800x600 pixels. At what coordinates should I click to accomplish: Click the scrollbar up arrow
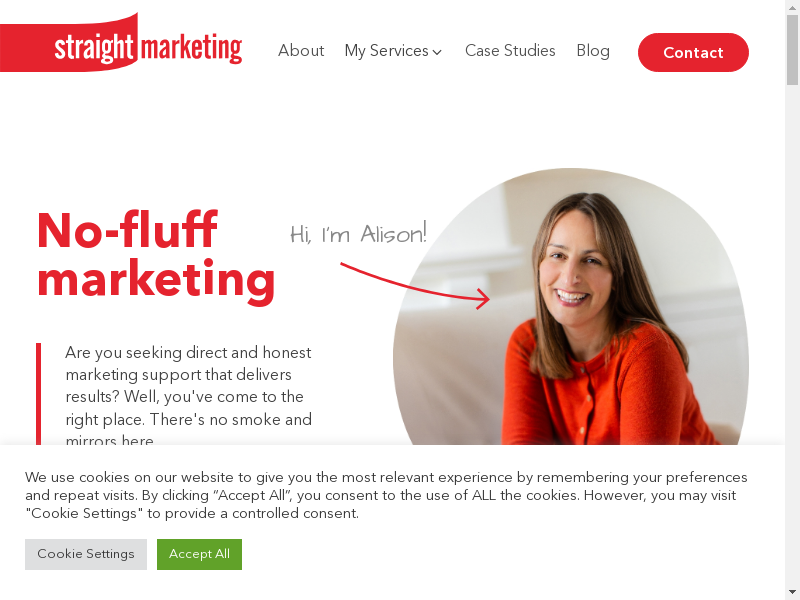792,7
